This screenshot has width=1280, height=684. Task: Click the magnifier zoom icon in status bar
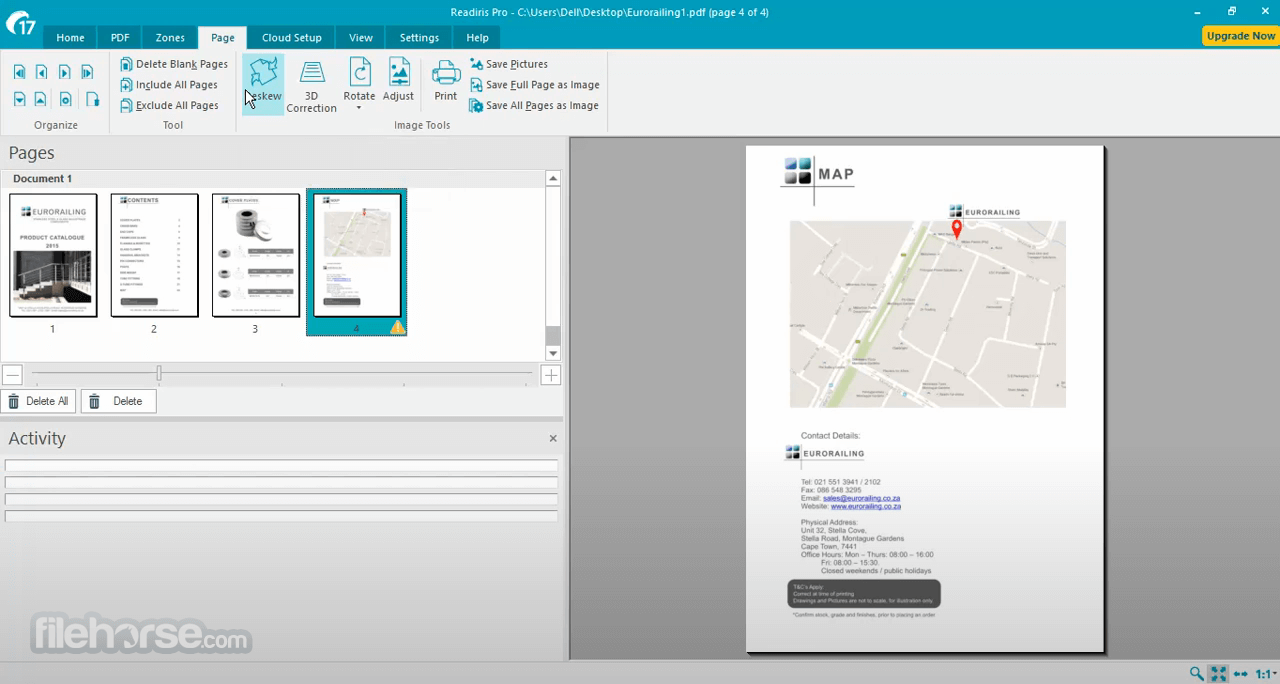(1197, 674)
